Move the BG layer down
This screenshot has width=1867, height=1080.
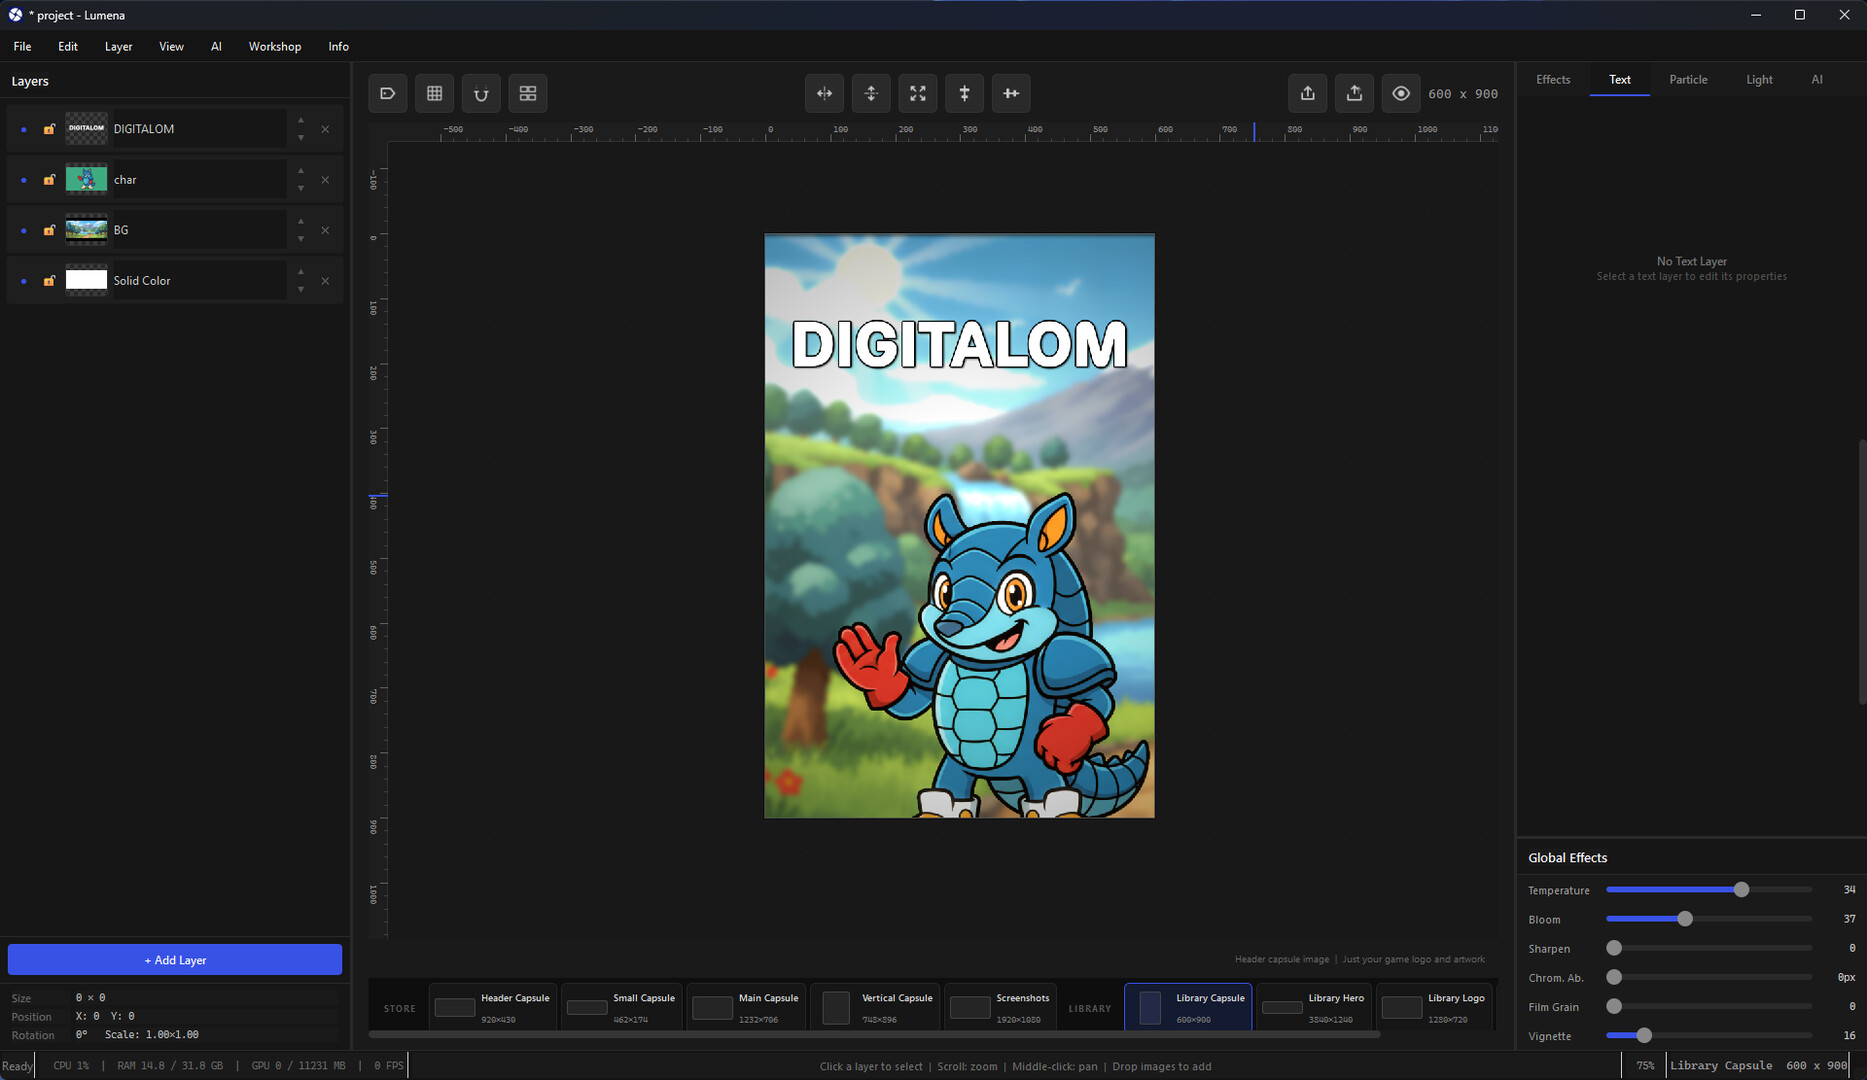click(301, 239)
